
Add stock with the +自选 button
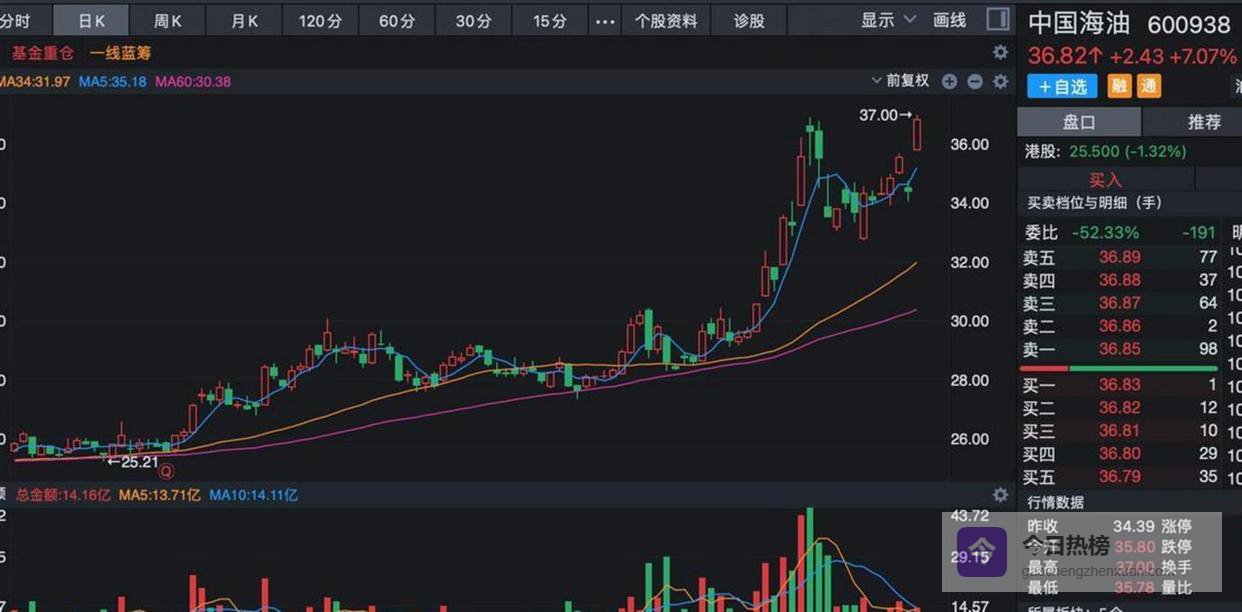1062,87
